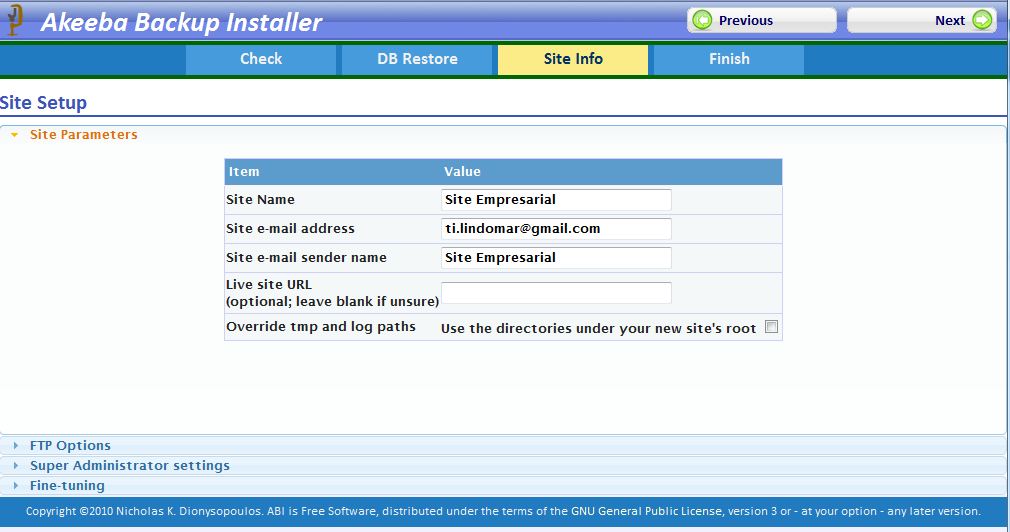Viewport: 1010px width, 532px height.
Task: Click the 'Override tmp and log paths' label
Action: 321,327
